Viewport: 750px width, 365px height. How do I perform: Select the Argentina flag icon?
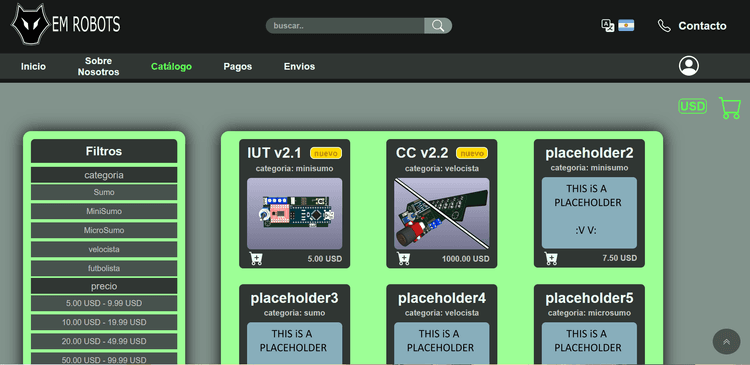pyautogui.click(x=626, y=25)
